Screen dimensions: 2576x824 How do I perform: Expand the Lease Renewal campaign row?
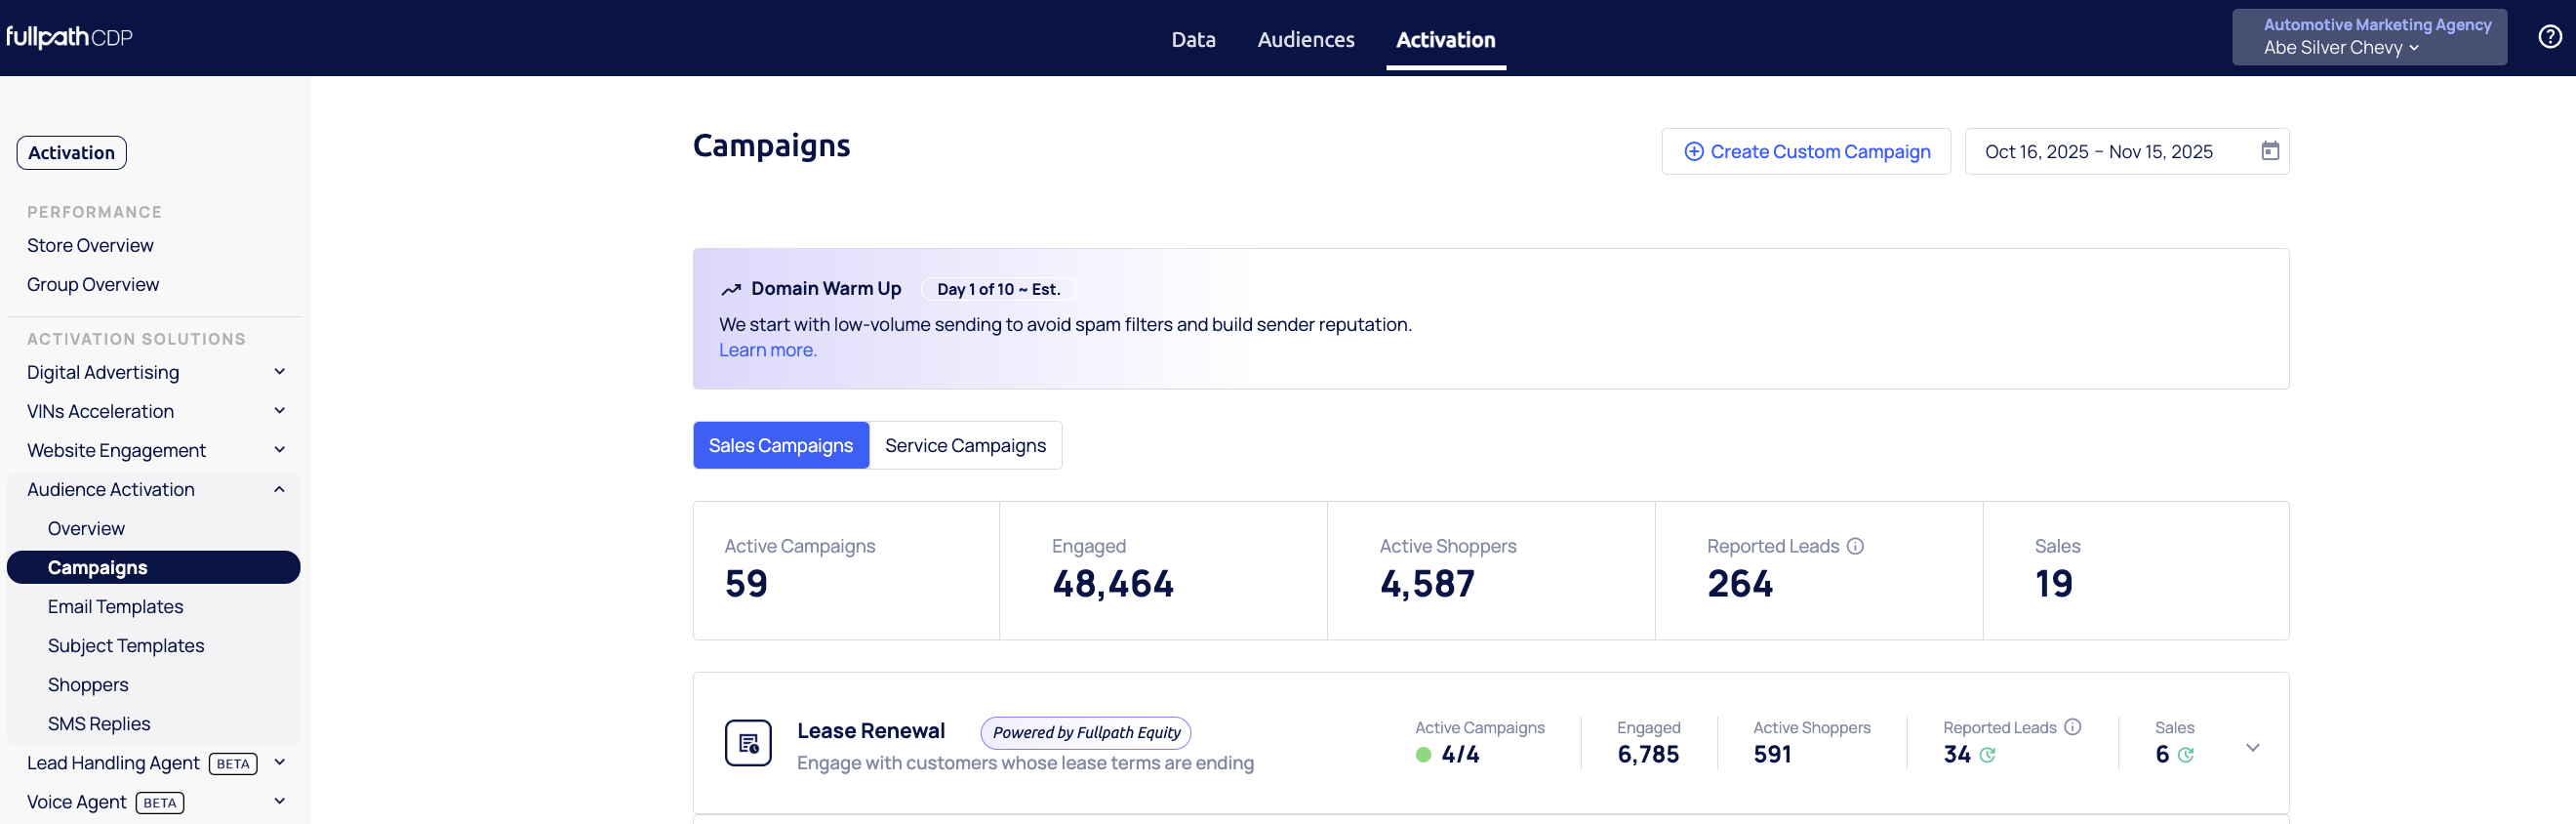2252,747
